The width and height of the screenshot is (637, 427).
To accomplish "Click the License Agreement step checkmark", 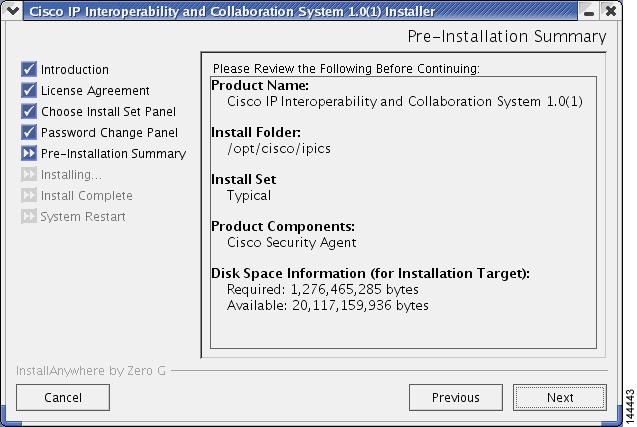I will [x=29, y=91].
